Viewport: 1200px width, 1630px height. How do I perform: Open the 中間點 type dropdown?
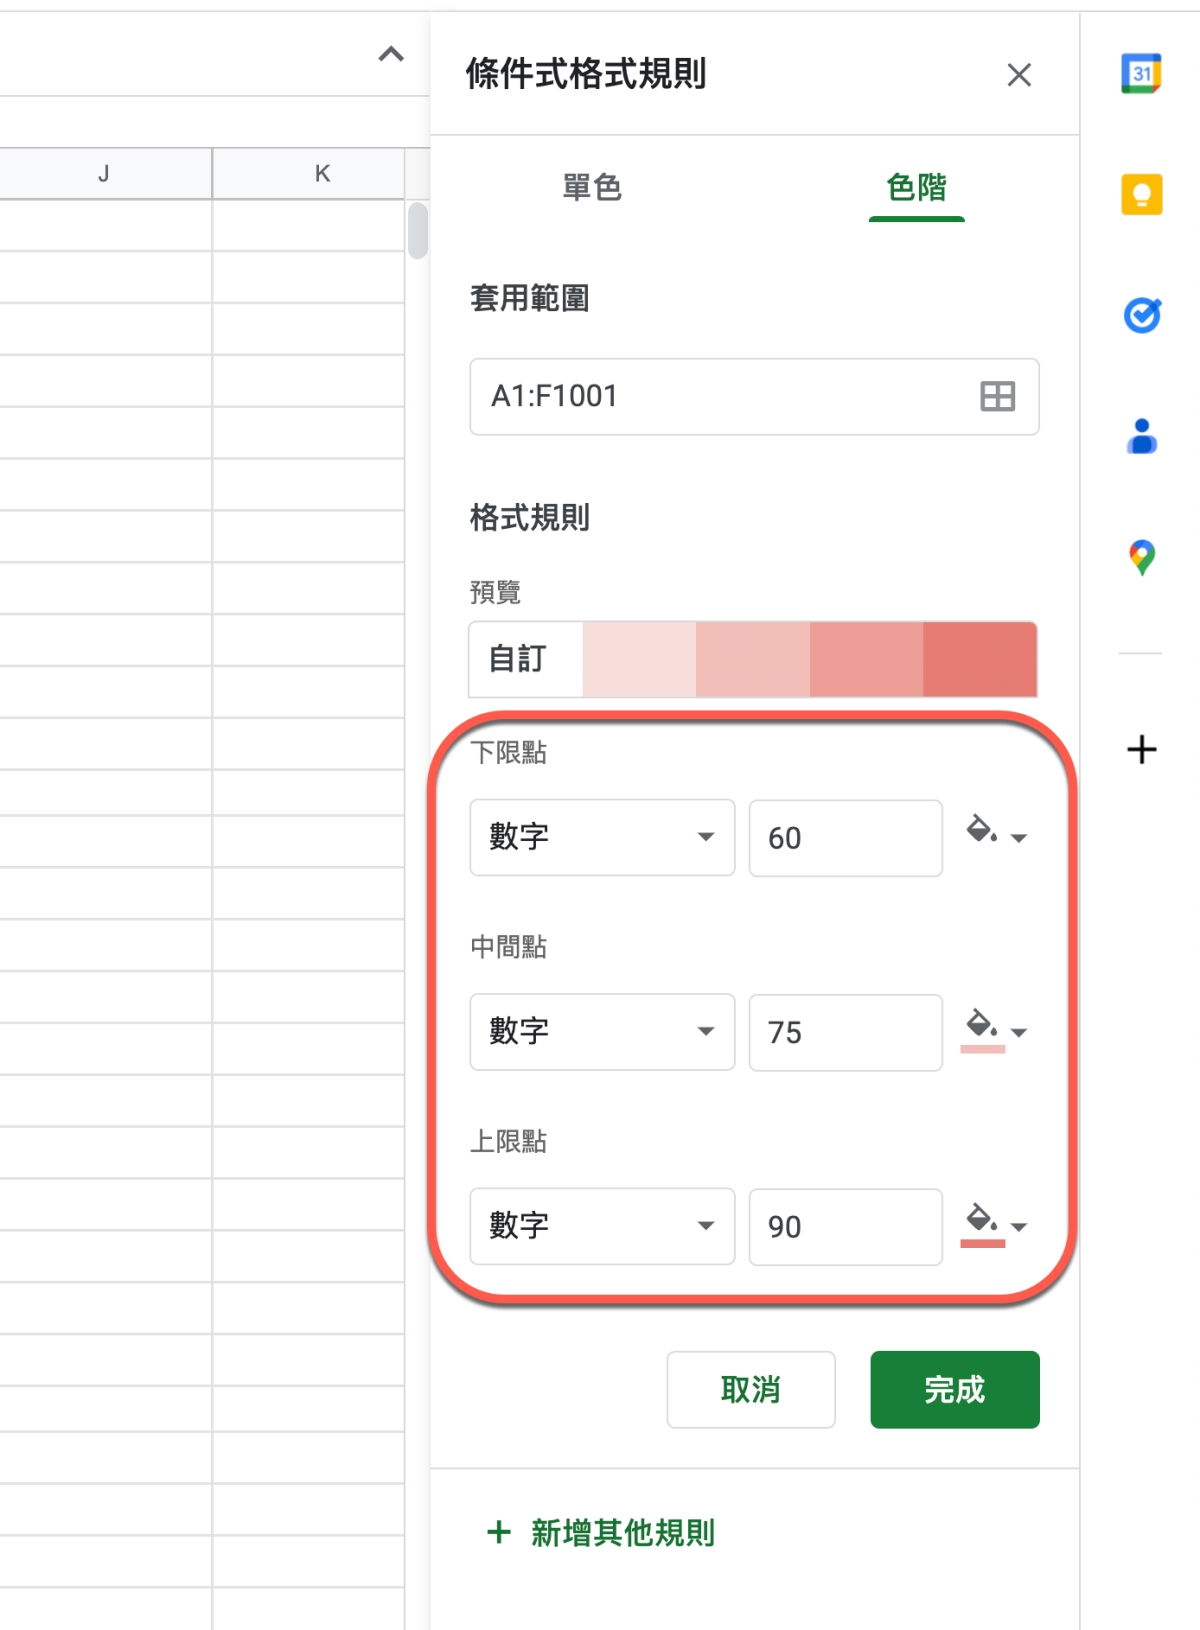pos(602,1032)
